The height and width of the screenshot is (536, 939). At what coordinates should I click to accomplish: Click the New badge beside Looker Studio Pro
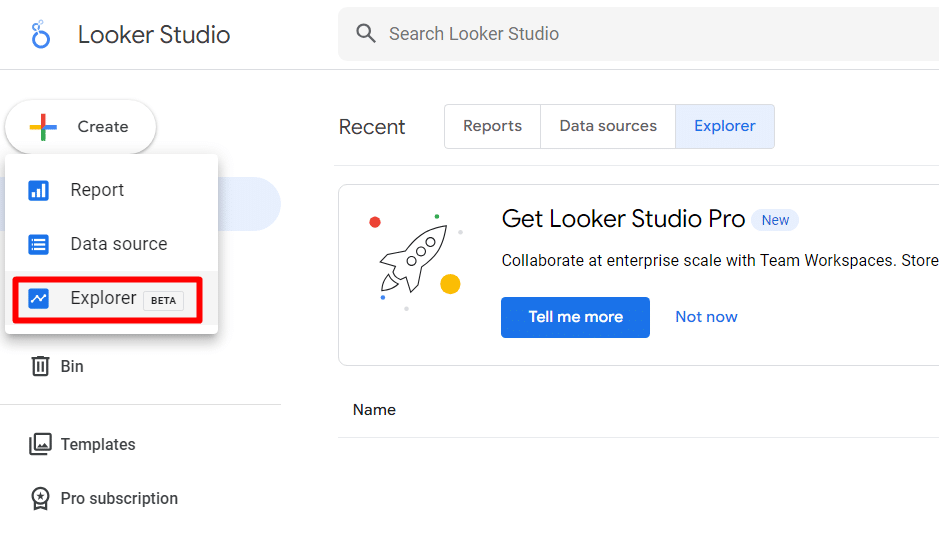pos(775,220)
